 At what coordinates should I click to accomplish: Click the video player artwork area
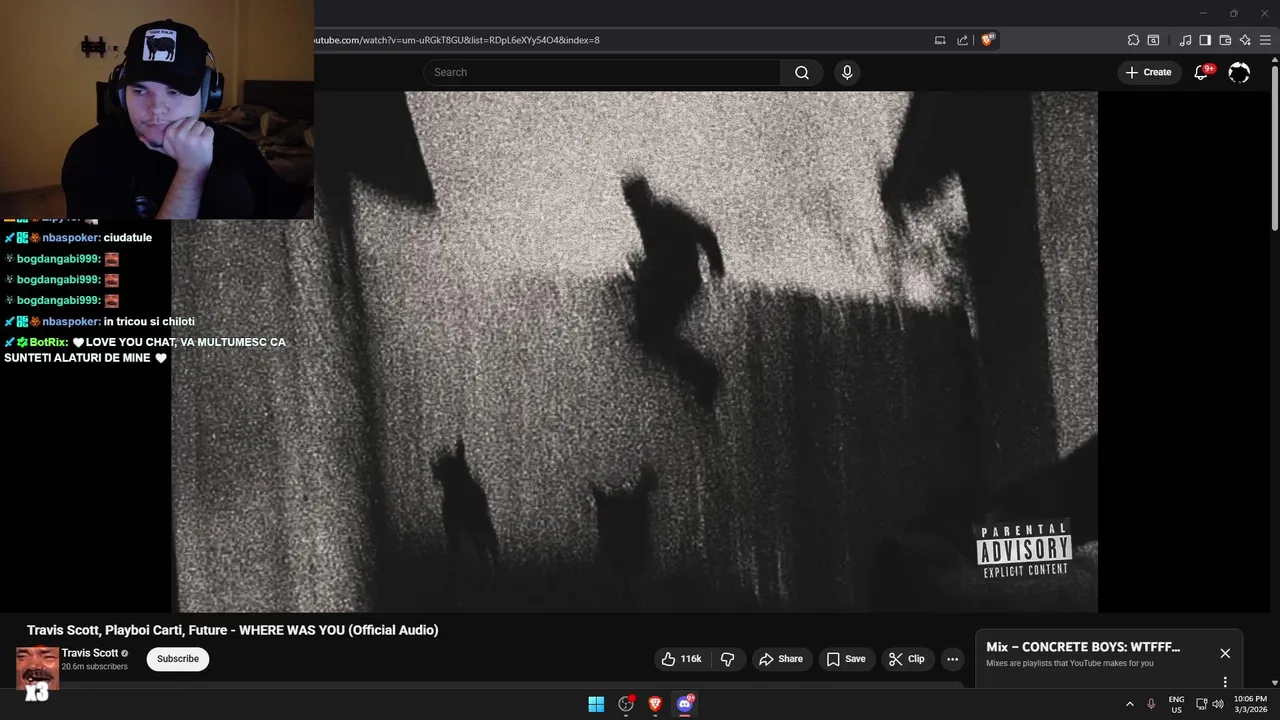point(634,351)
